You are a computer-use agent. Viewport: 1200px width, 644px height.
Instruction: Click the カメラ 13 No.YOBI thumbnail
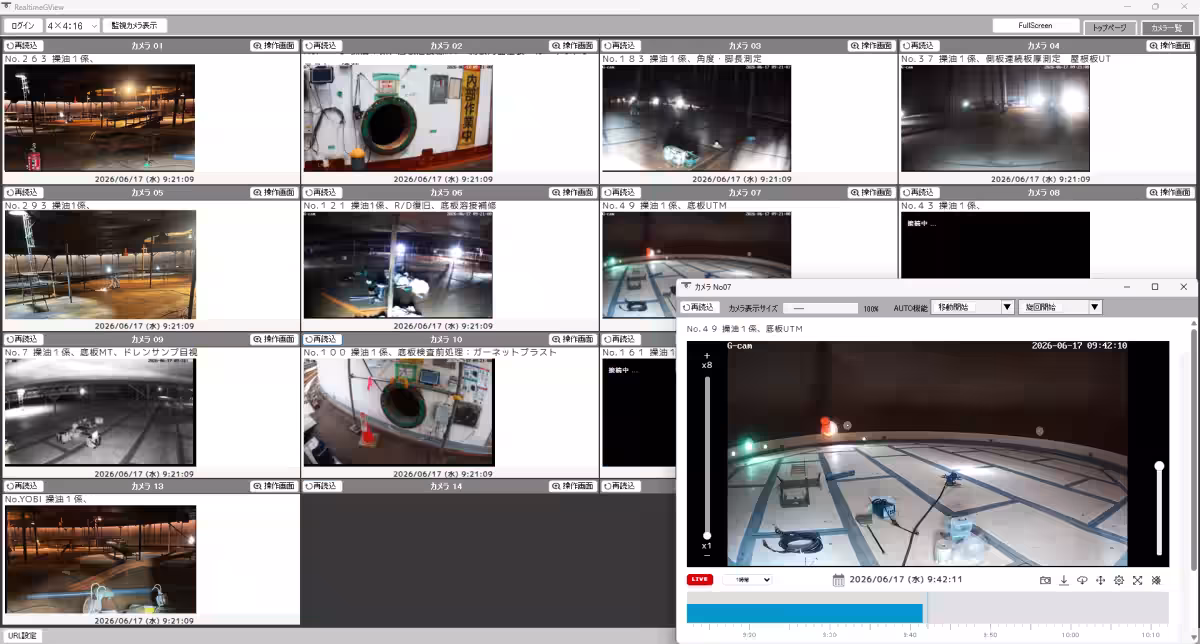[100, 559]
